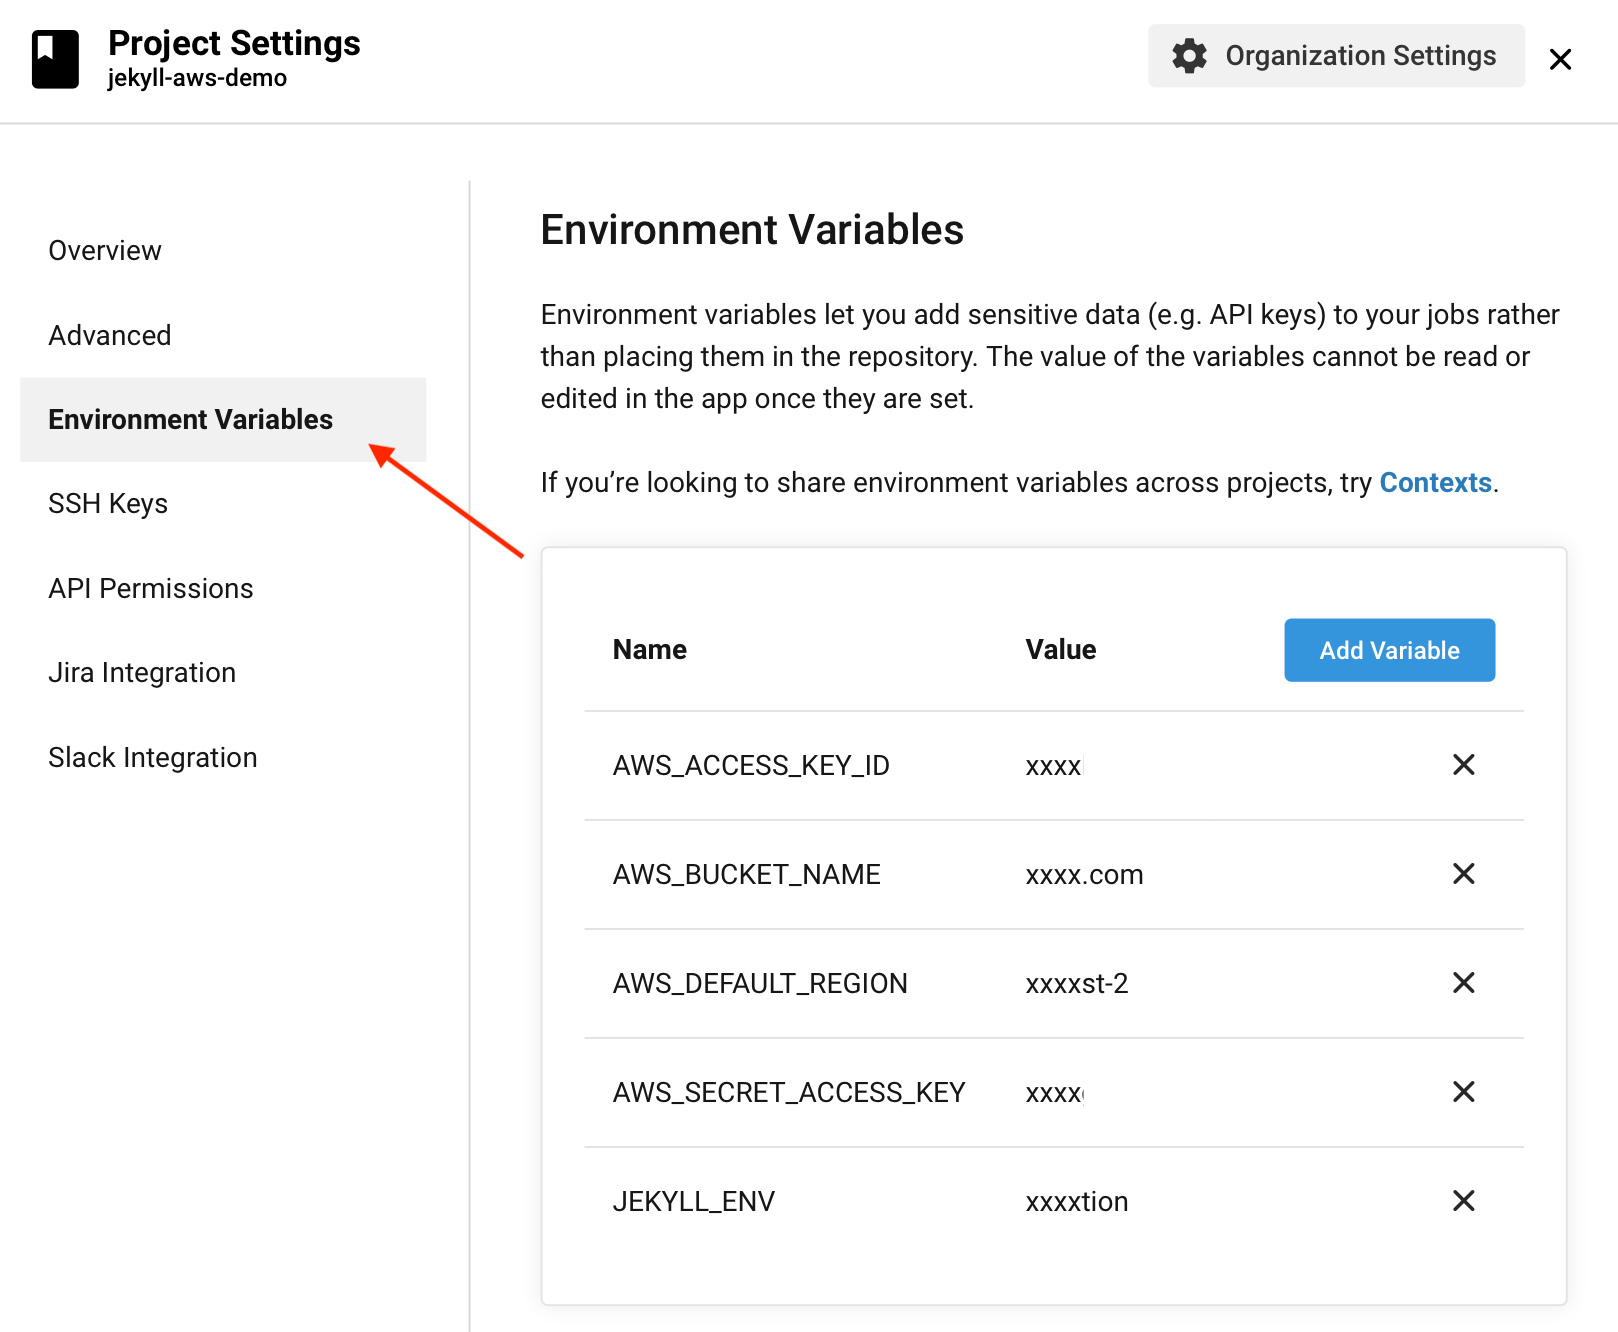Delete the AWS_ACCESS_KEY_ID variable
The image size is (1618, 1332).
click(x=1463, y=765)
